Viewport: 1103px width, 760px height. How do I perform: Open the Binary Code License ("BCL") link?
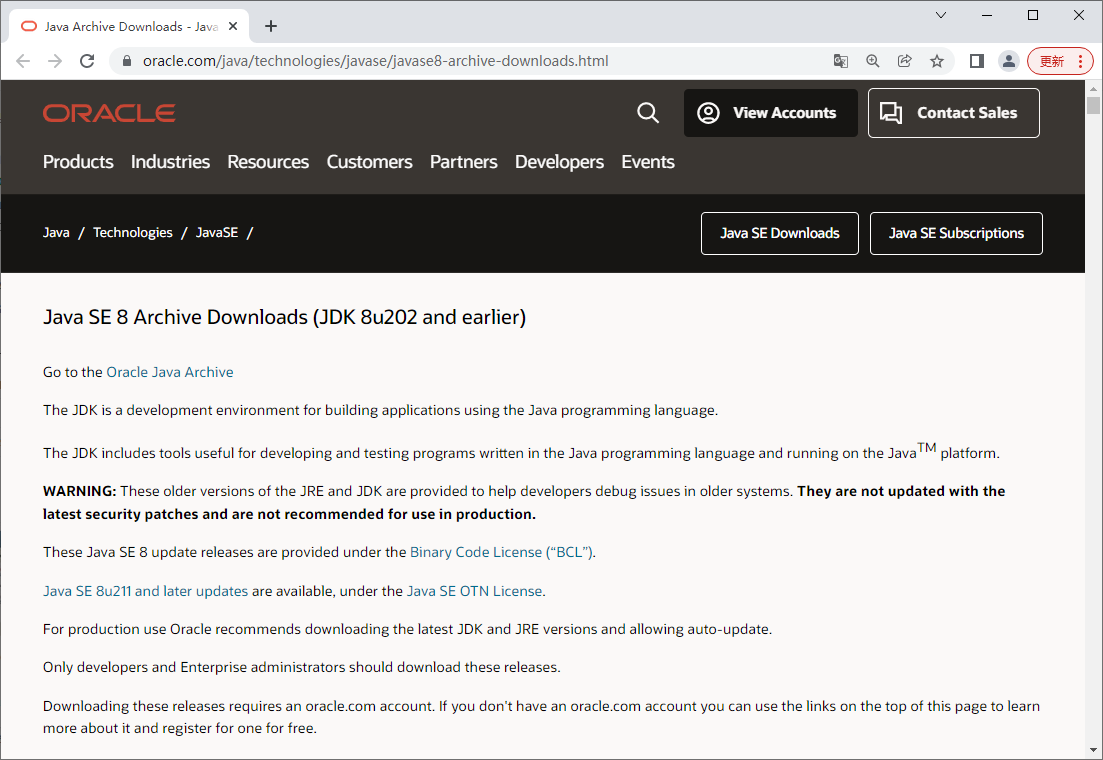pos(502,552)
